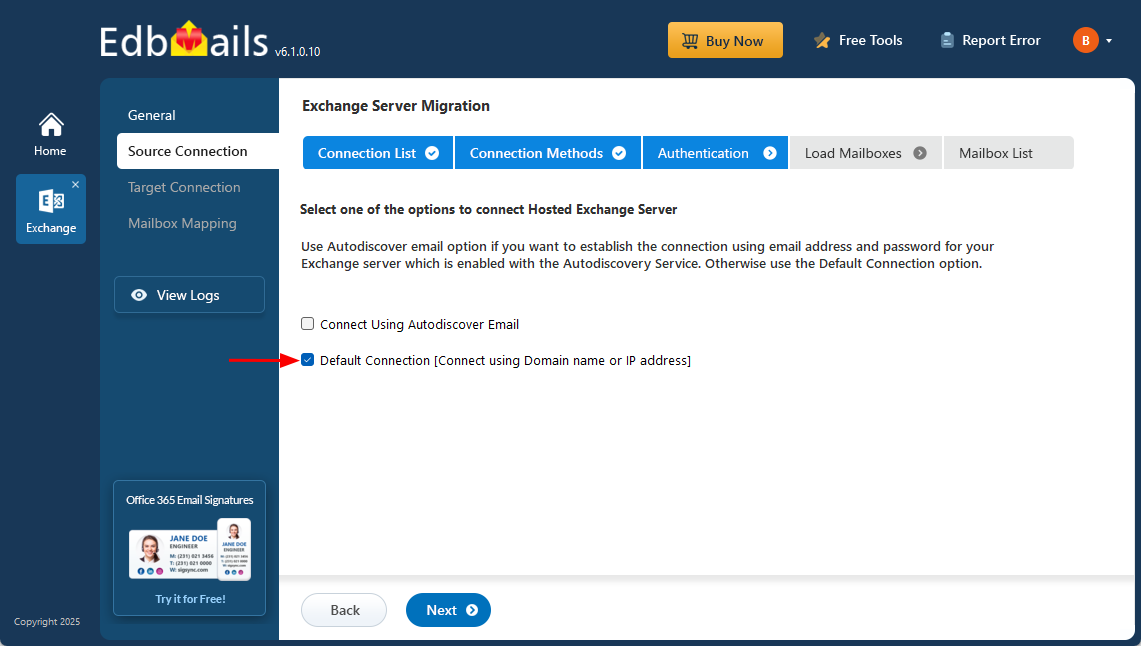This screenshot has height=646, width=1141.
Task: Open the Mailbox List step tab
Action: 1008,153
